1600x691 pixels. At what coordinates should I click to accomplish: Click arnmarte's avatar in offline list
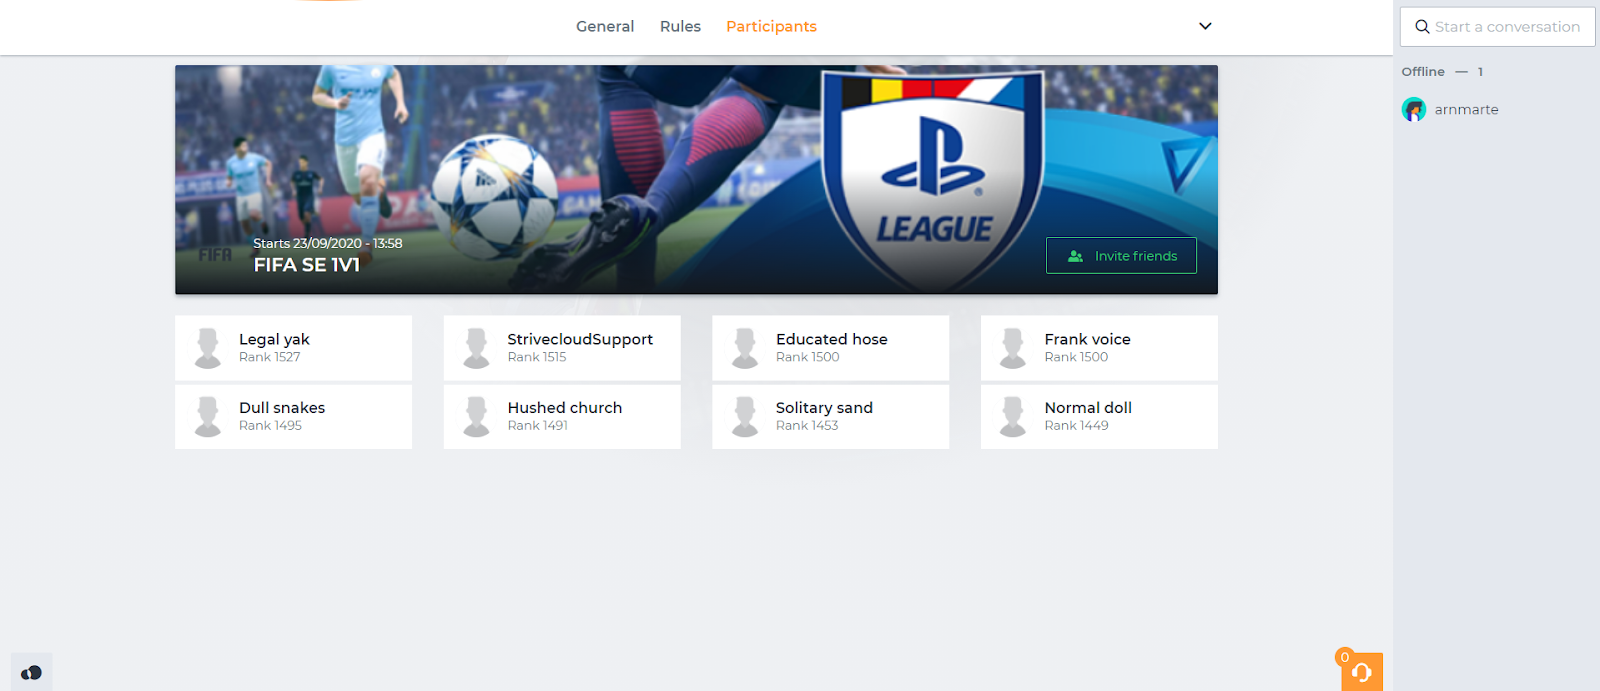click(1414, 109)
